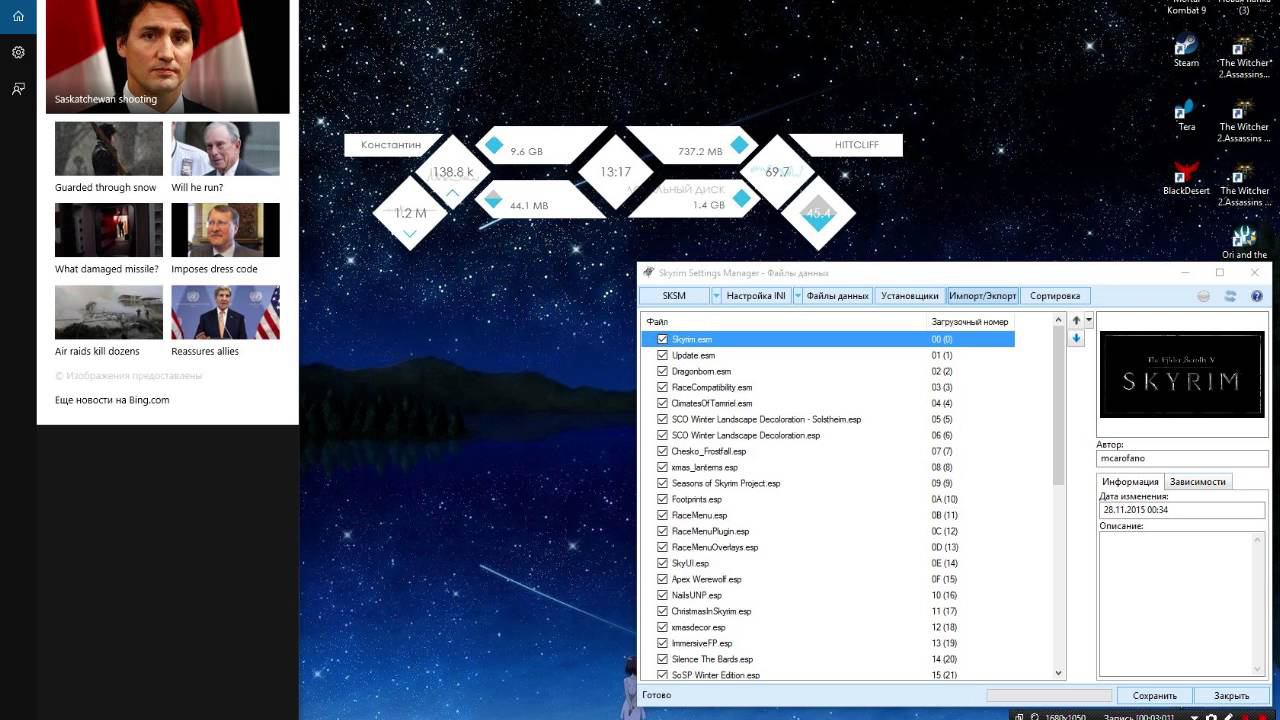Click the Описание box vertical scrollbar
The width and height of the screenshot is (1280, 720).
tap(1259, 604)
